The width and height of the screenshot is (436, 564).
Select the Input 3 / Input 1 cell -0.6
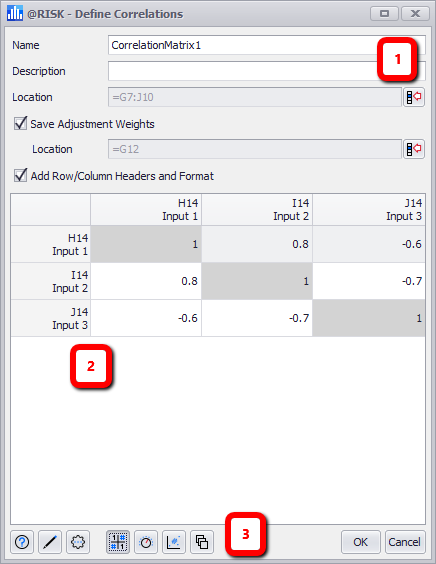(x=146, y=318)
